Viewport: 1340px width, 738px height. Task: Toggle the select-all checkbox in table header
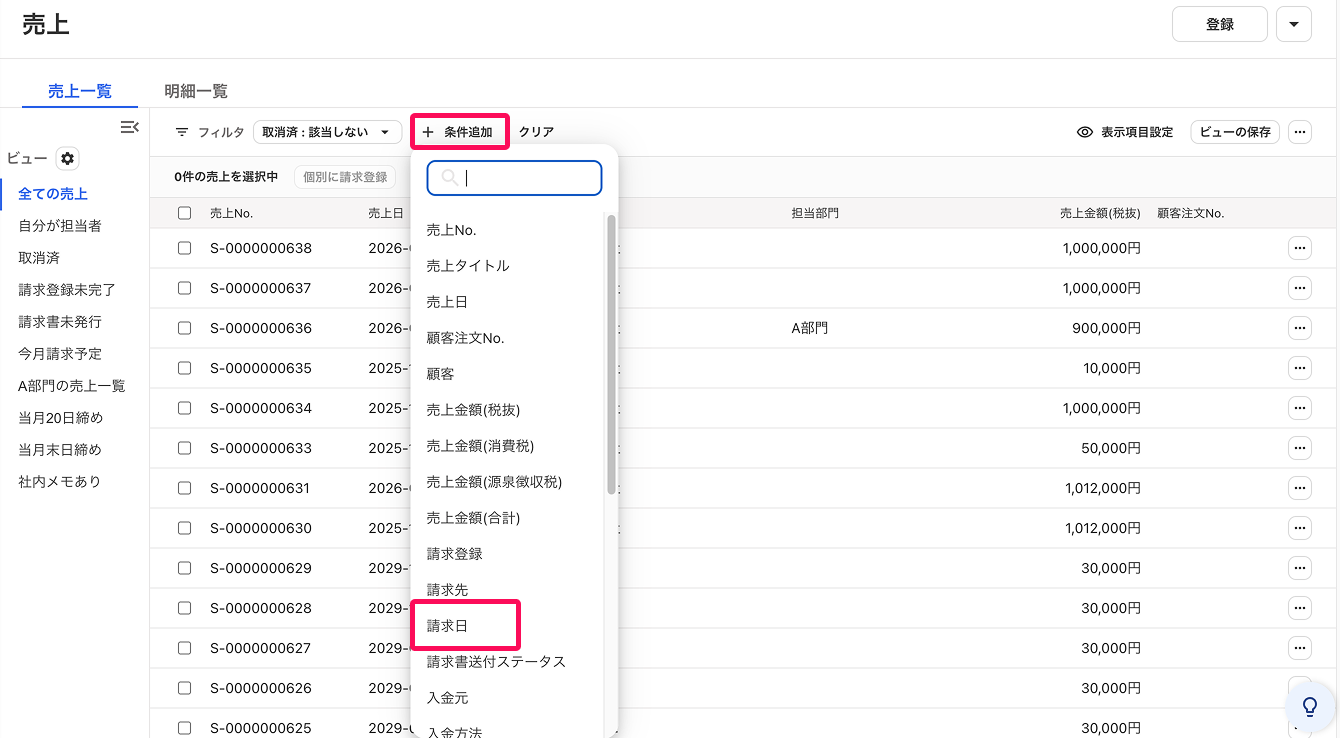point(184,213)
